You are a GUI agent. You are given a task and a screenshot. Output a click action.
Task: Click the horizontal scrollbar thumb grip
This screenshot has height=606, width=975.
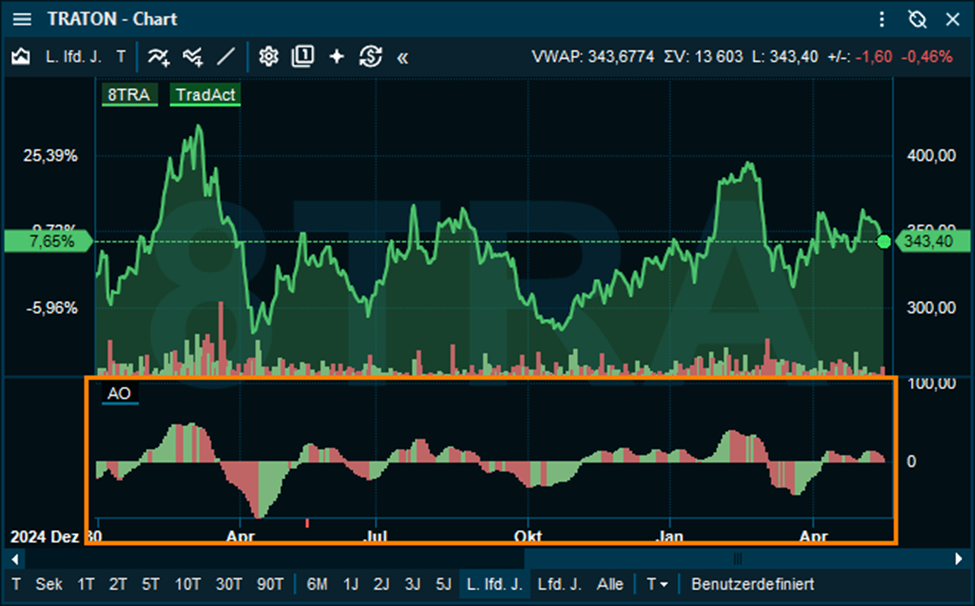point(737,559)
